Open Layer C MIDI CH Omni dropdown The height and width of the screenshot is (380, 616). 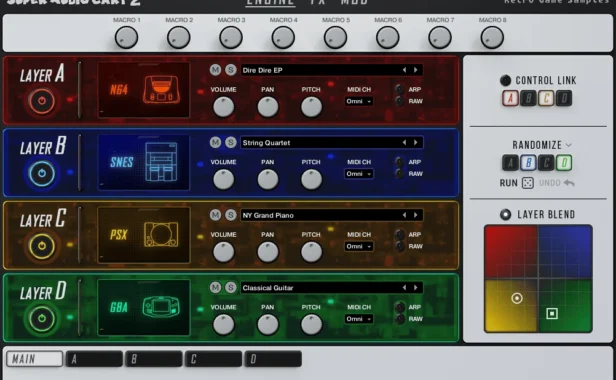click(x=359, y=246)
